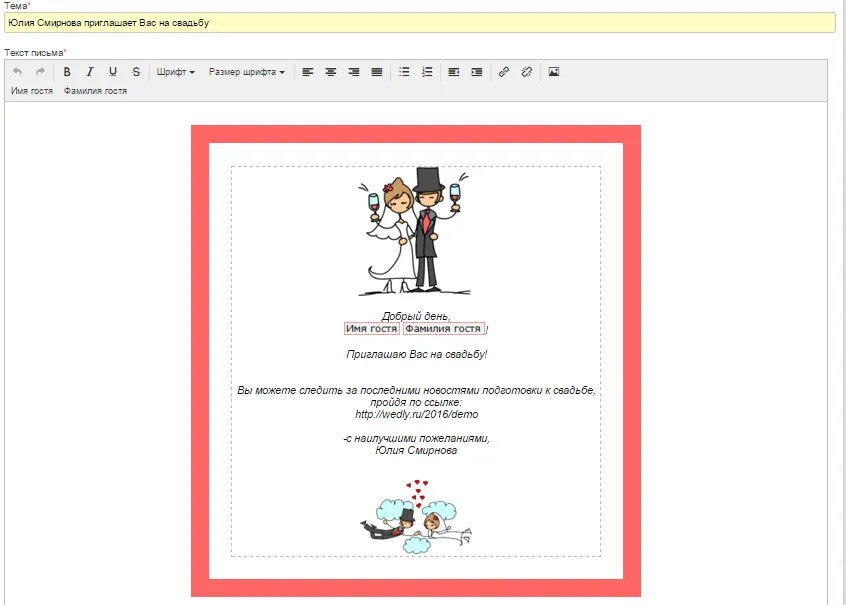Toggle bold formatting
The width and height of the screenshot is (846, 605).
[x=67, y=72]
